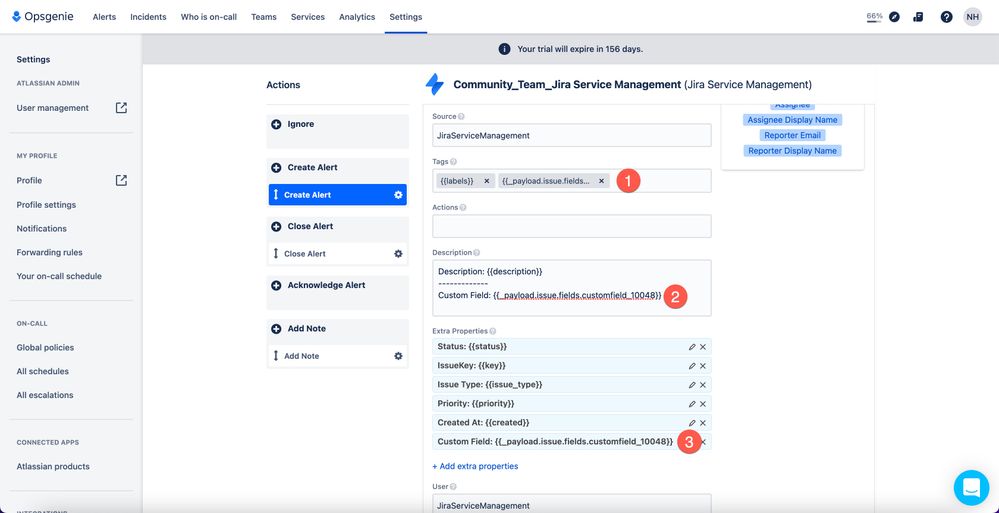The image size is (999, 513).
Task: Select the highlighted Create Alert rule
Action: [338, 195]
